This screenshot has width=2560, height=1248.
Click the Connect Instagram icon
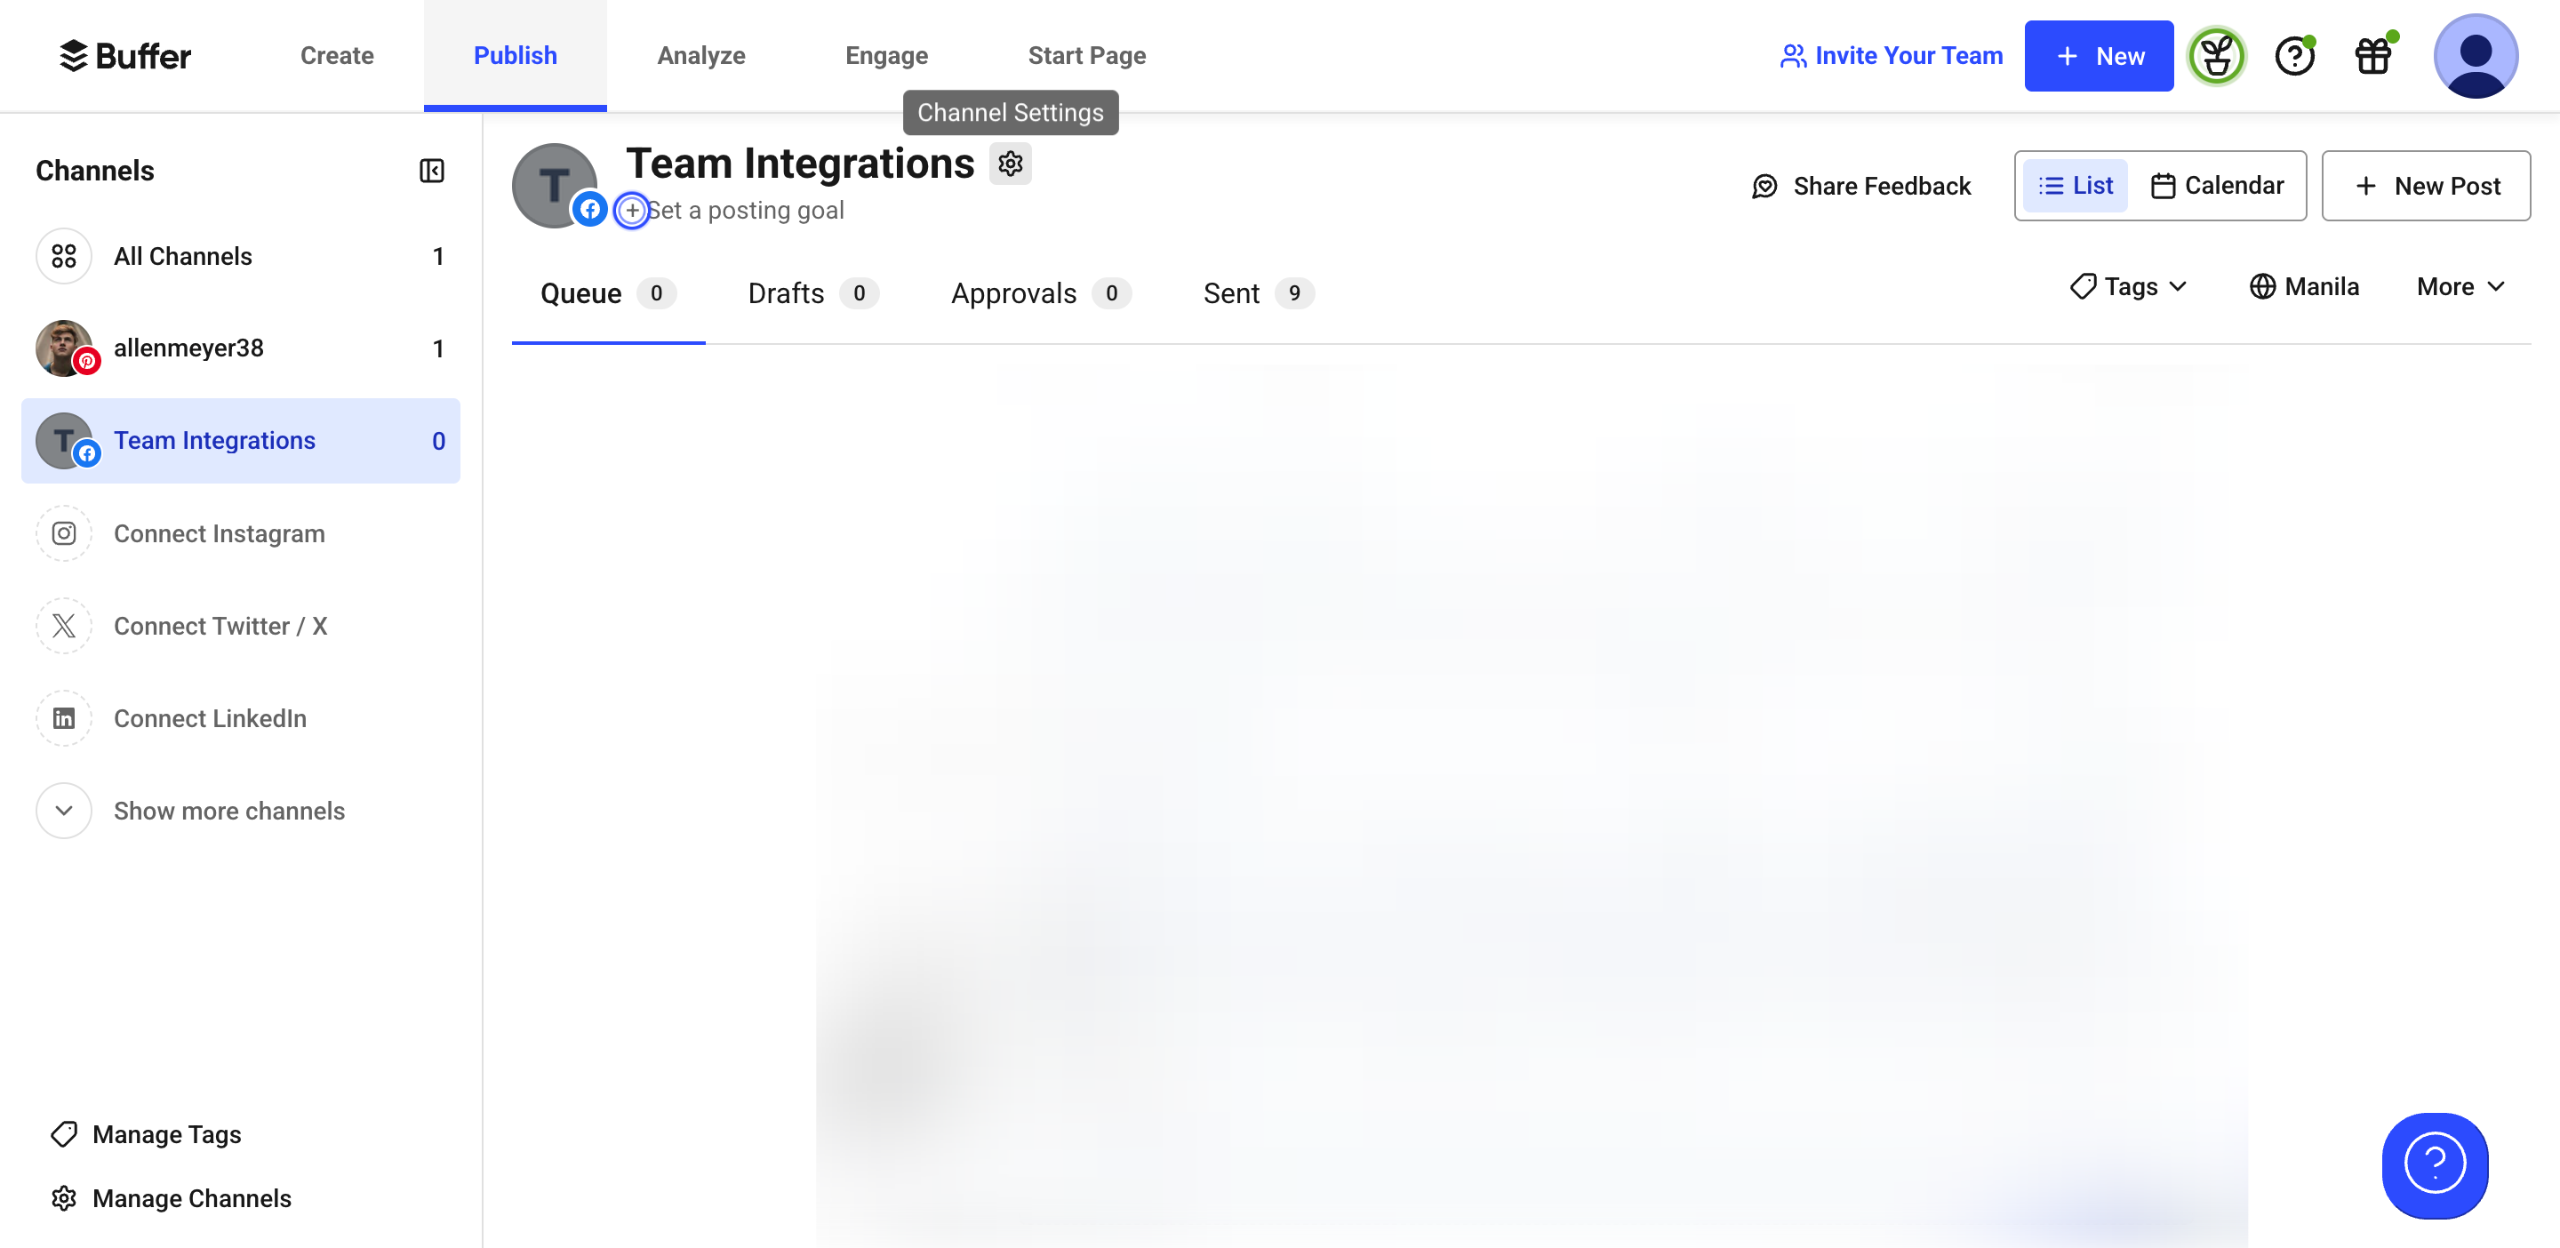click(64, 533)
